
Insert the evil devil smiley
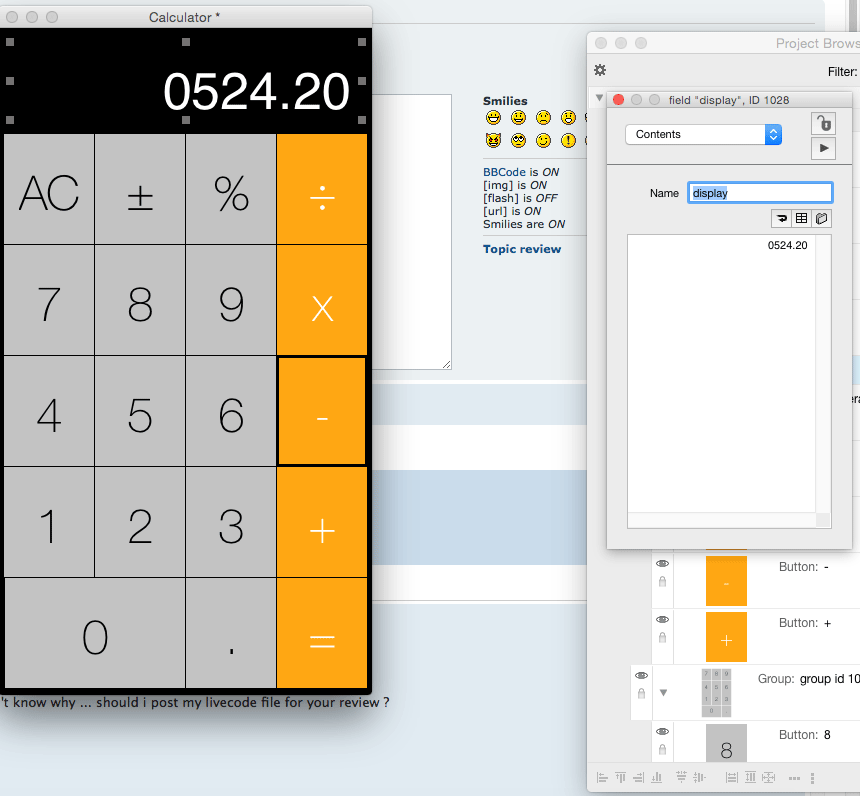tap(493, 140)
